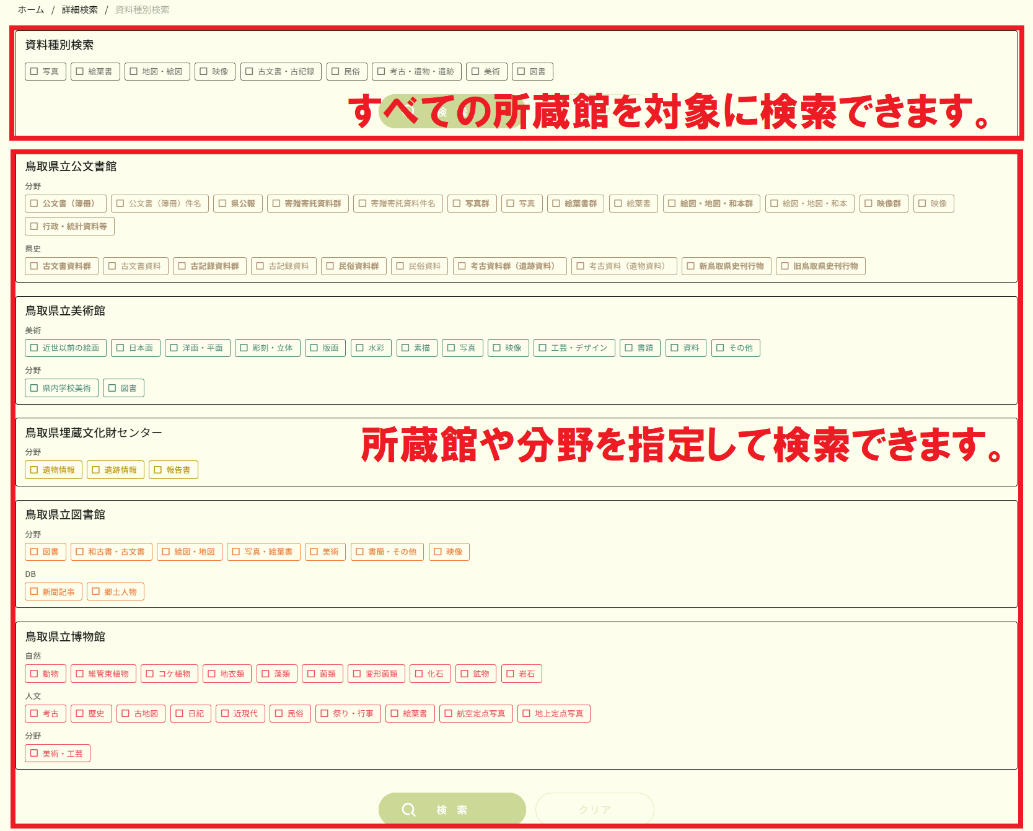Check コケ植物 under 博物館の自然分野
The height and width of the screenshot is (831, 1033).
(x=151, y=673)
